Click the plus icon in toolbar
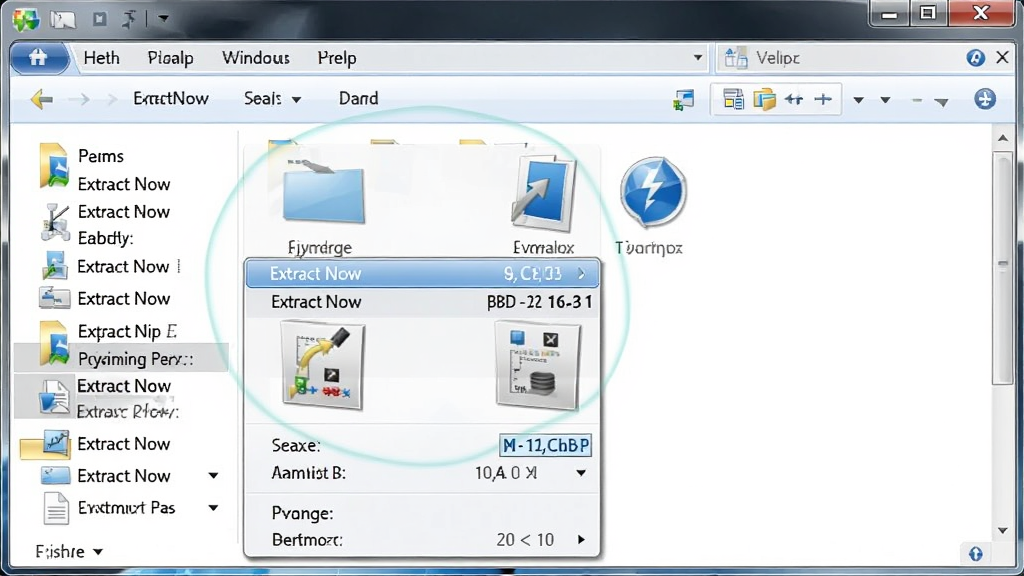Image resolution: width=1024 pixels, height=576 pixels. tap(823, 99)
